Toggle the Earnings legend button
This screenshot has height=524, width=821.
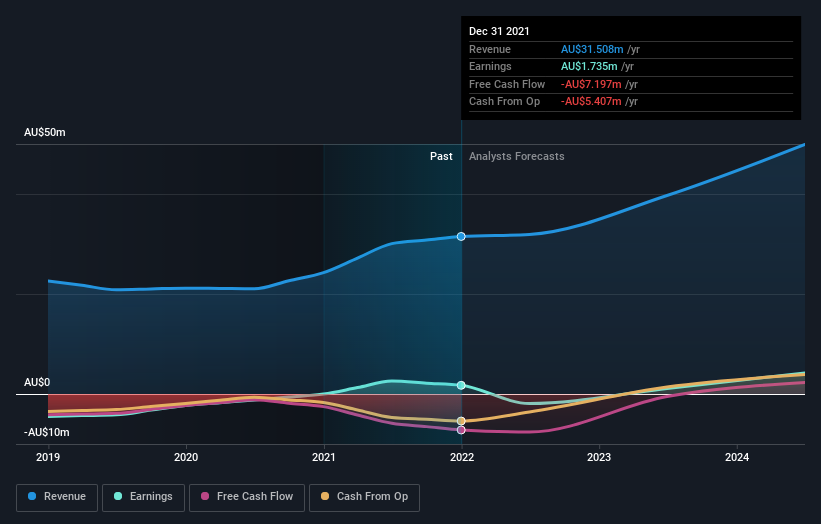click(143, 497)
